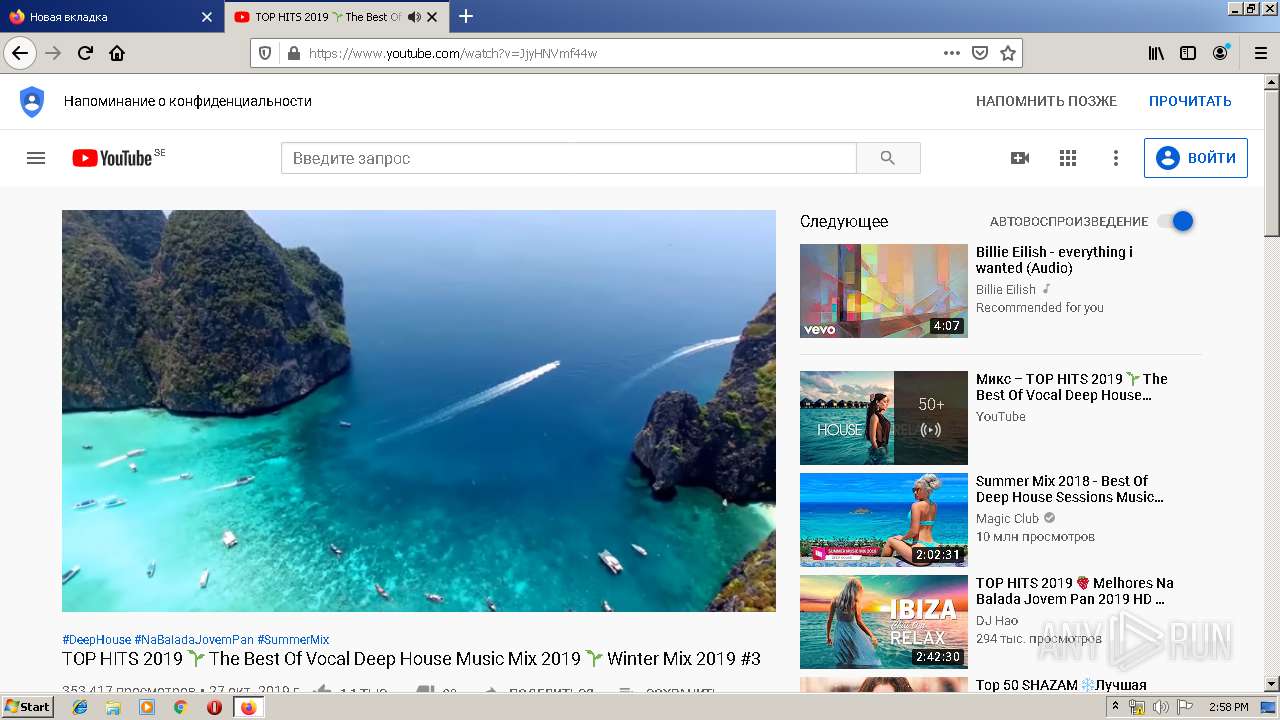Close the TOP HITS 2019 tab
This screenshot has width=1280, height=720.
point(432,17)
